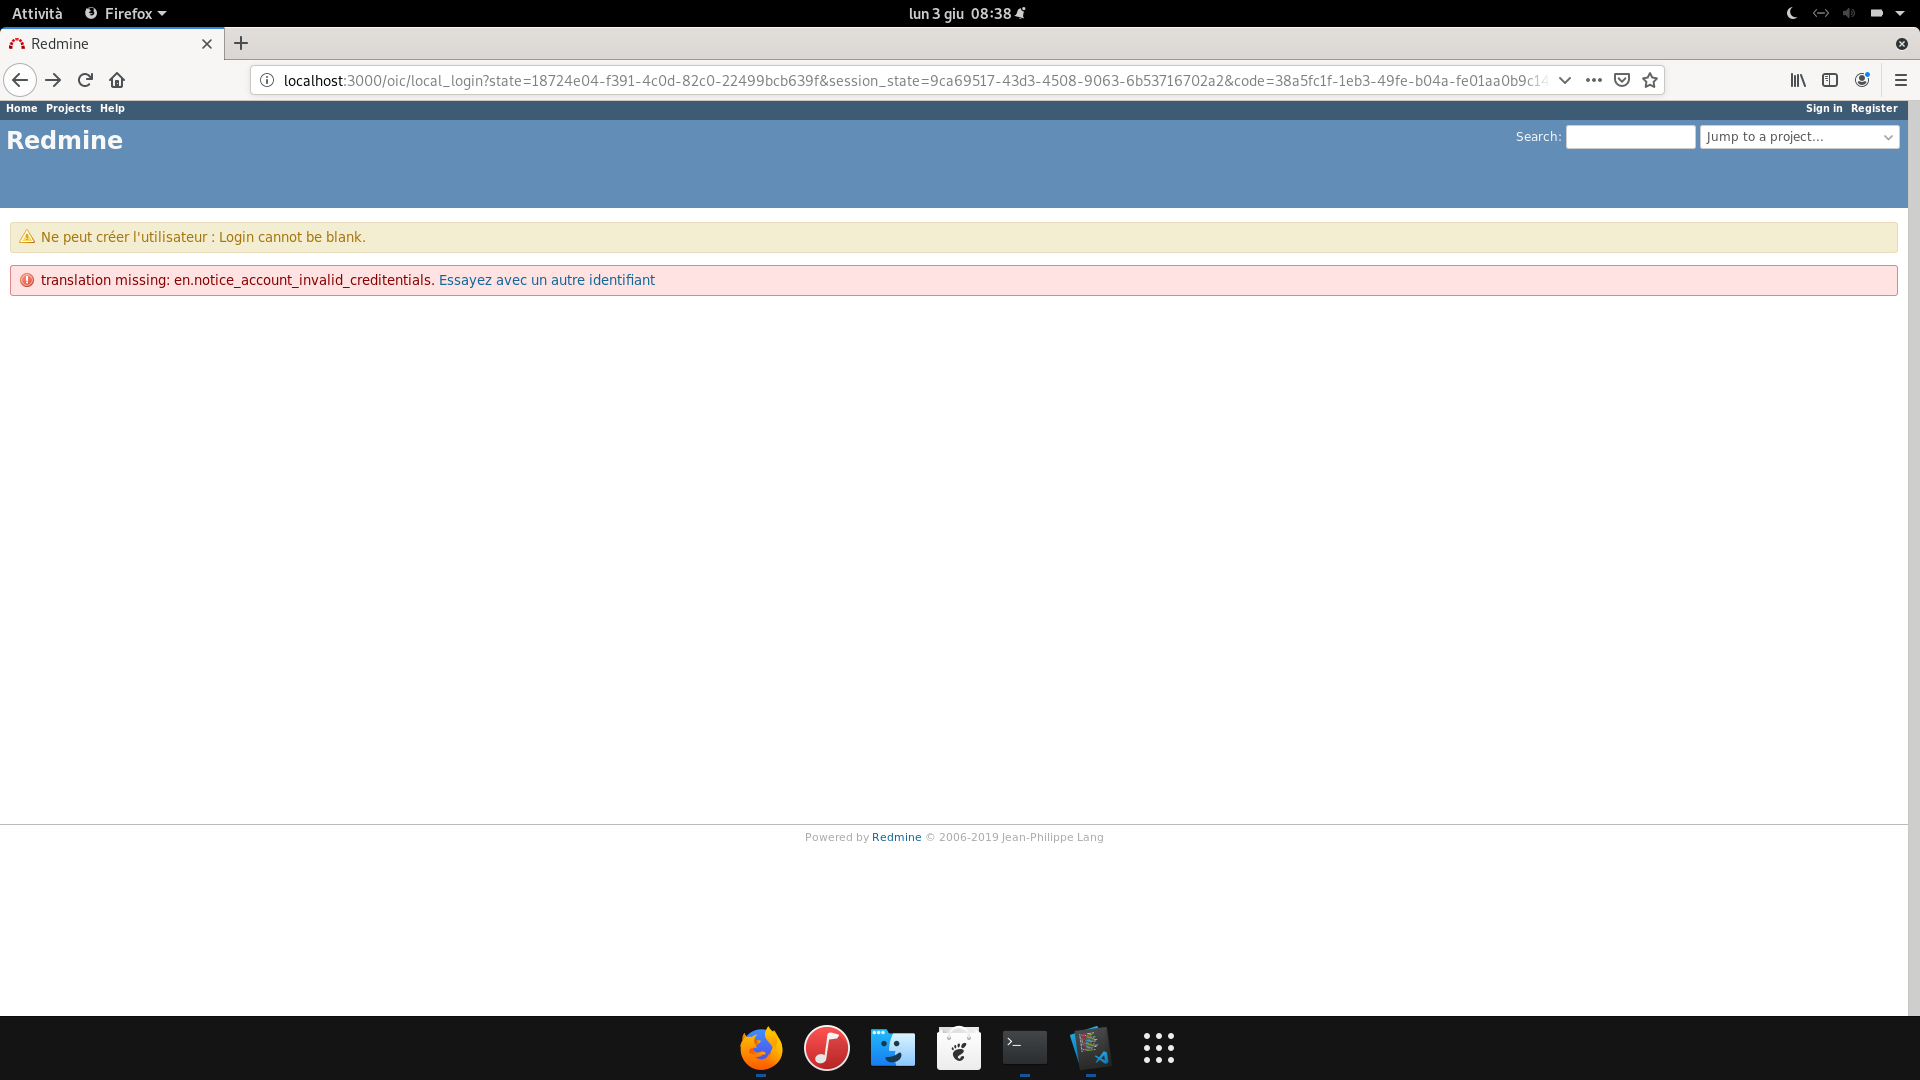Open the Firefox Library icon
The width and height of the screenshot is (1920, 1080).
(1798, 80)
